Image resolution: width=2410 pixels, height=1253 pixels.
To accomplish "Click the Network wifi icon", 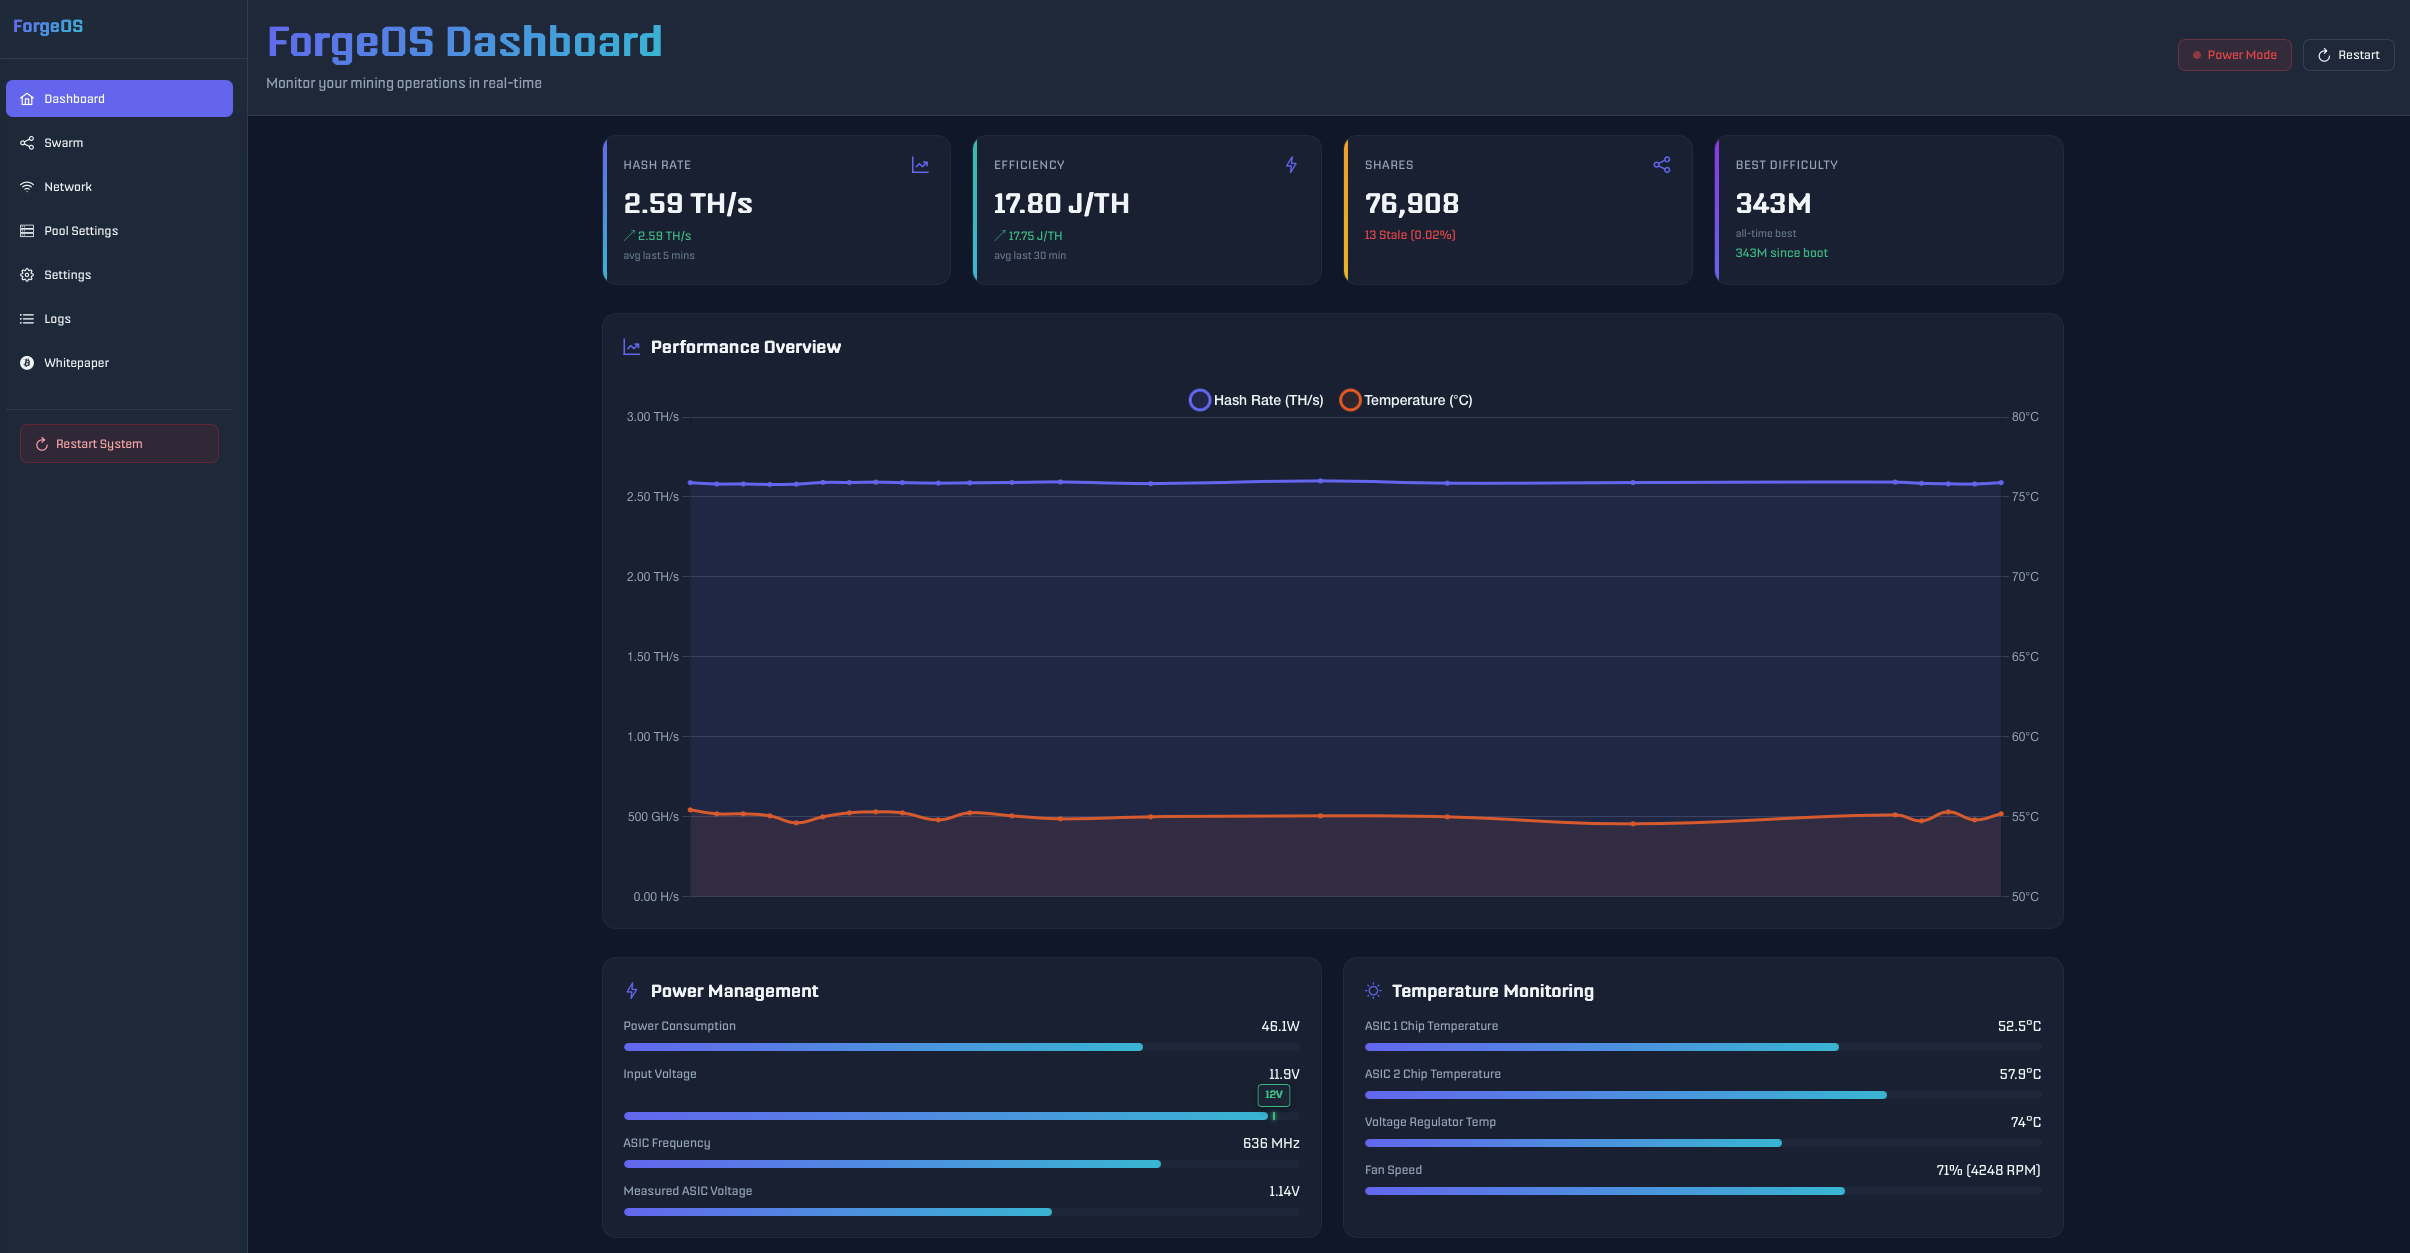I will pyautogui.click(x=27, y=187).
